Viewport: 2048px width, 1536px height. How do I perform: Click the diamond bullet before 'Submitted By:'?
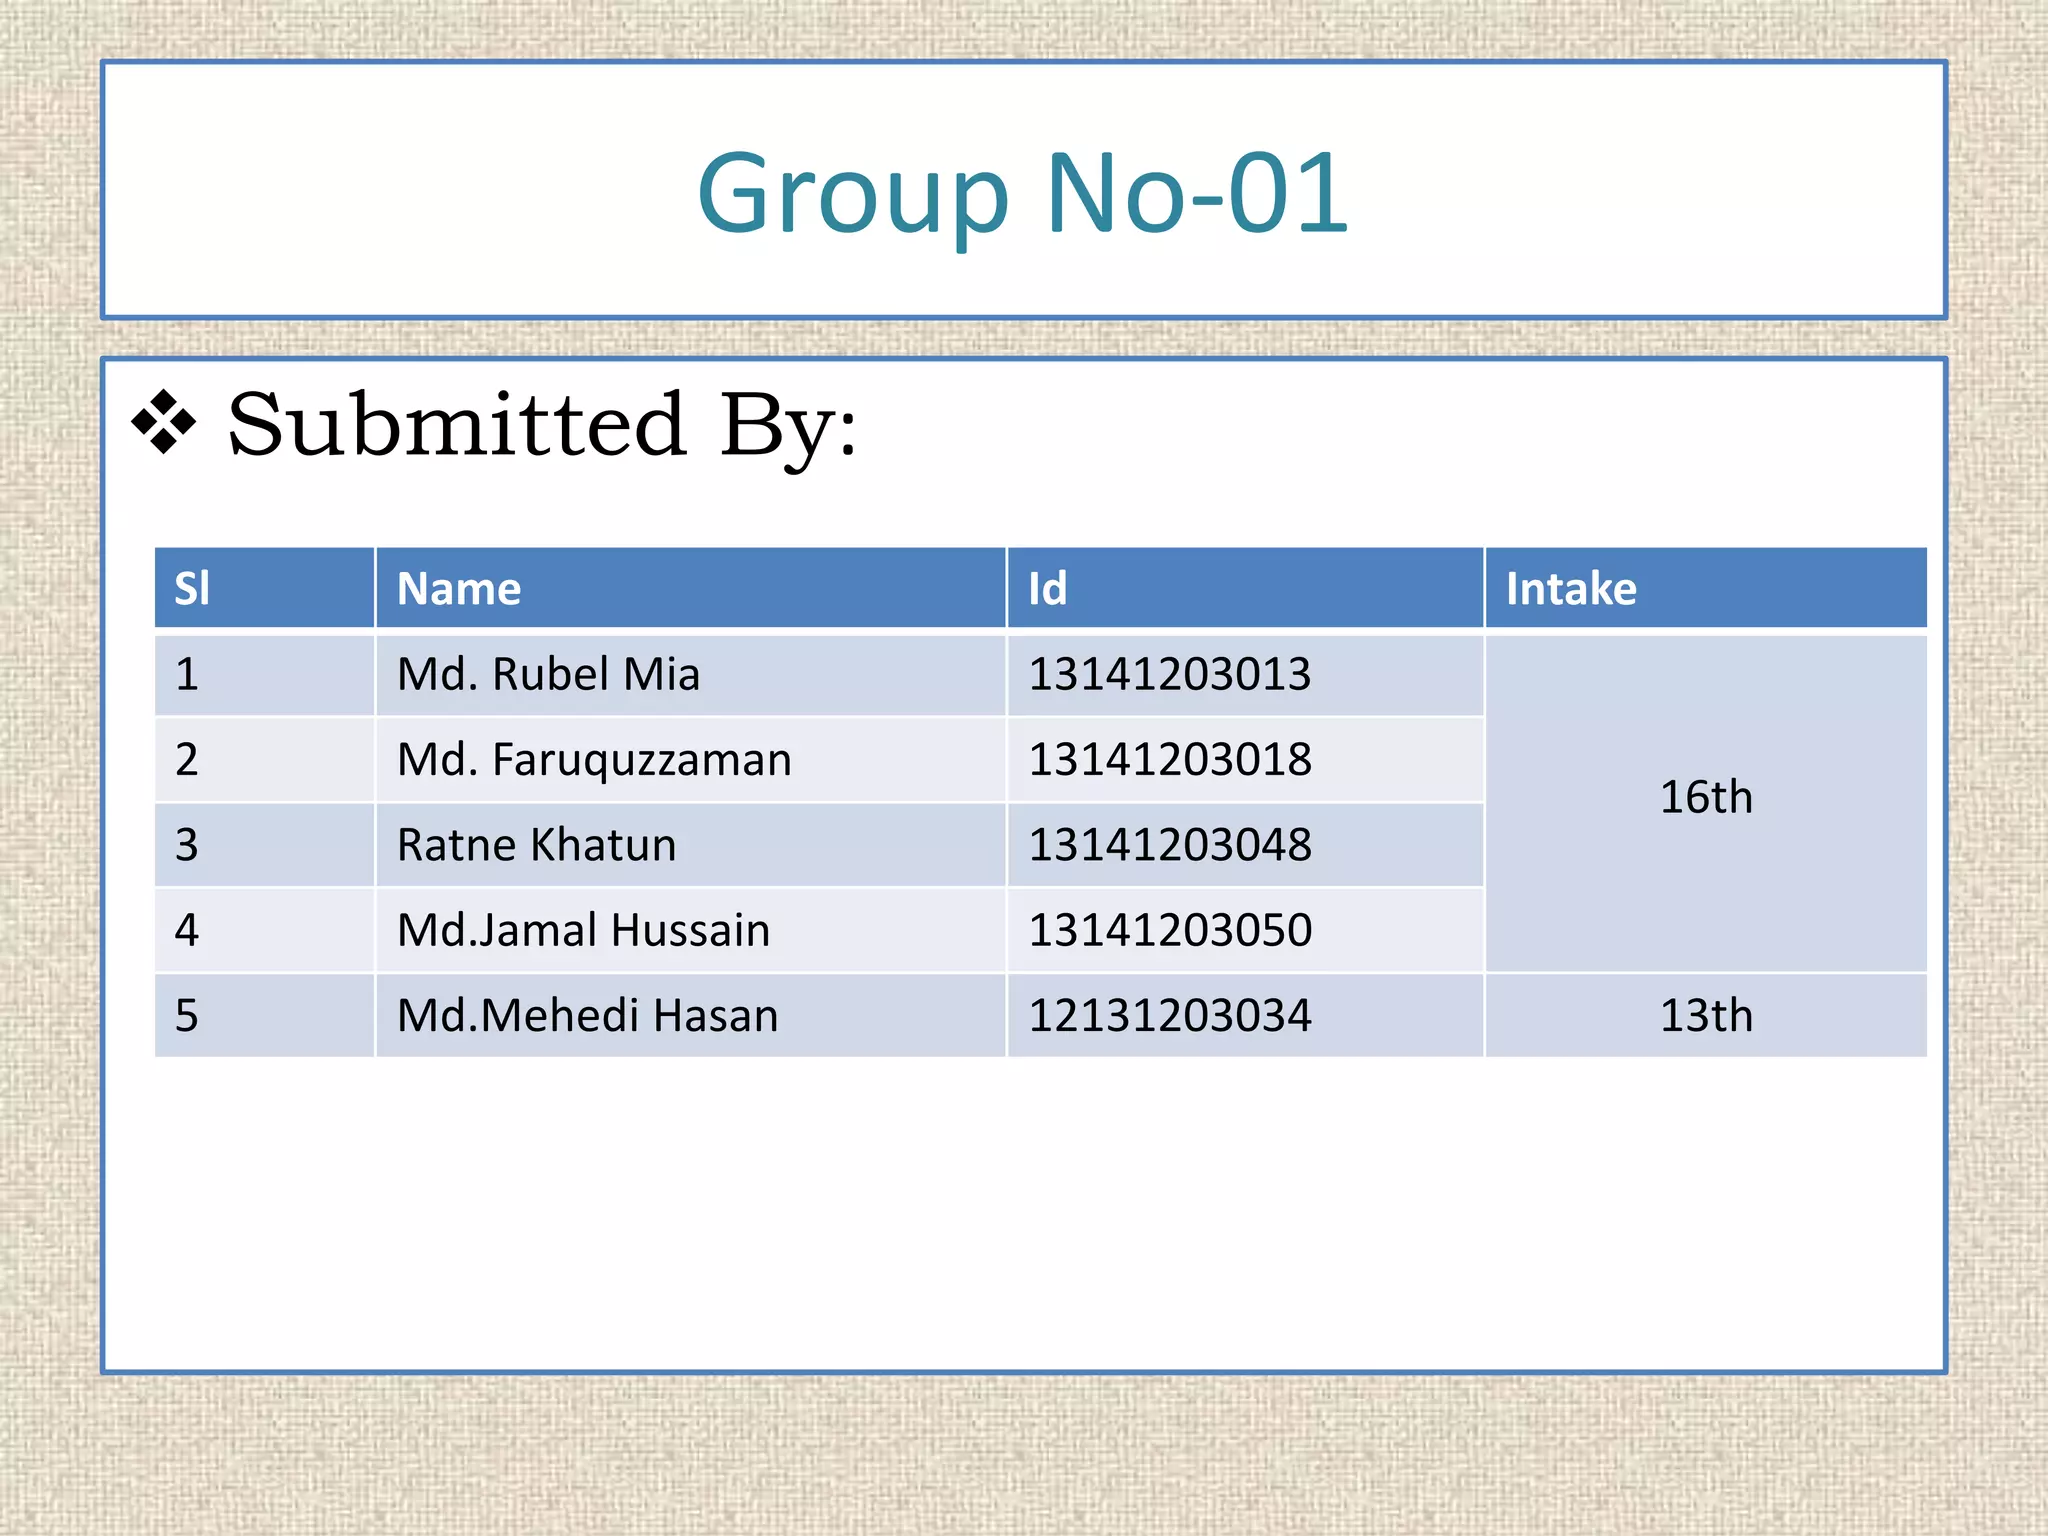click(163, 423)
